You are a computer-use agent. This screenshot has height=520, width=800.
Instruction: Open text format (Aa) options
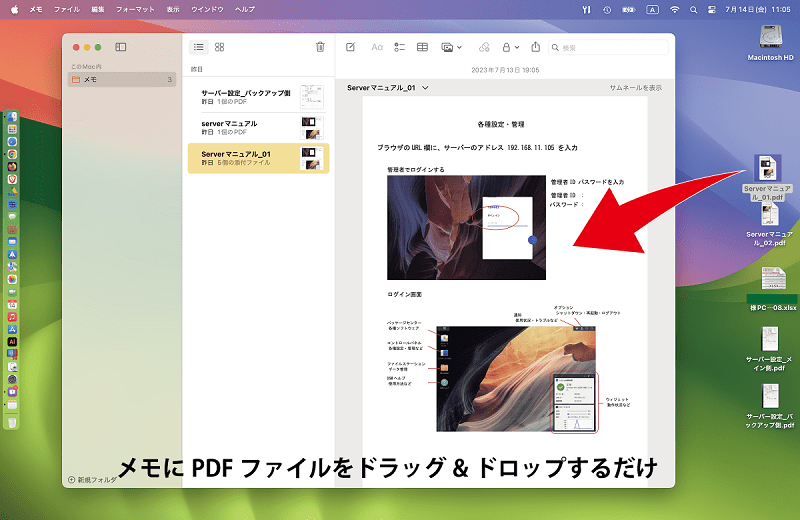pyautogui.click(x=377, y=47)
